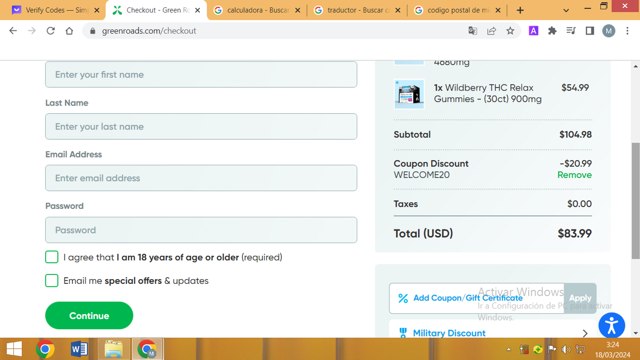The height and width of the screenshot is (360, 640).
Task: Click the Wildberry THC Relax Gummies name
Action: point(488,93)
